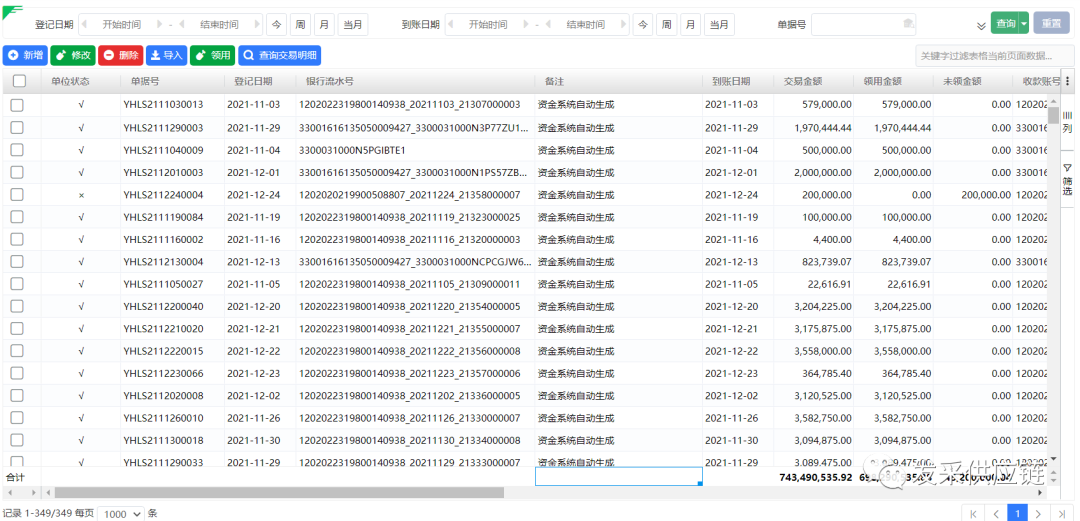Check the row YHLS2111190084 checkbox
The height and width of the screenshot is (521, 1080).
point(17,217)
